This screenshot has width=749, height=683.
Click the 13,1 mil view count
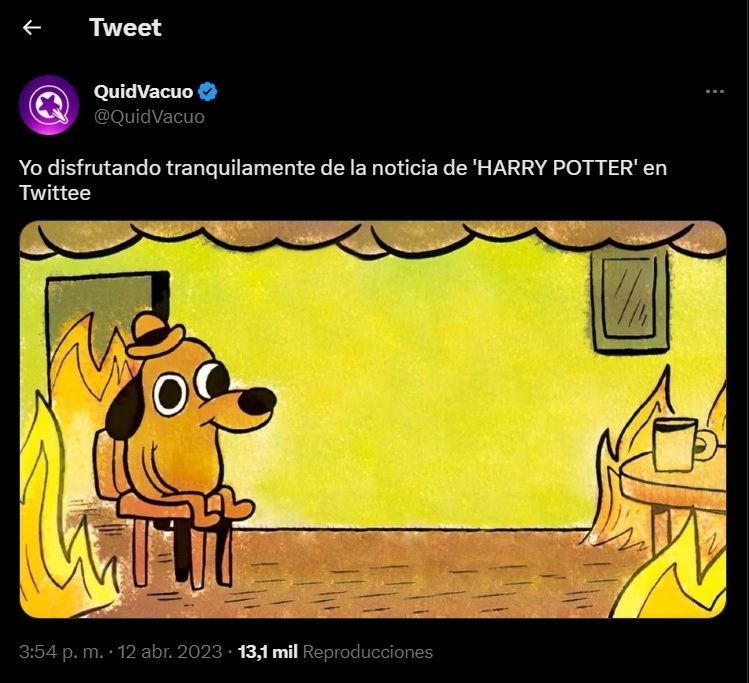267,652
